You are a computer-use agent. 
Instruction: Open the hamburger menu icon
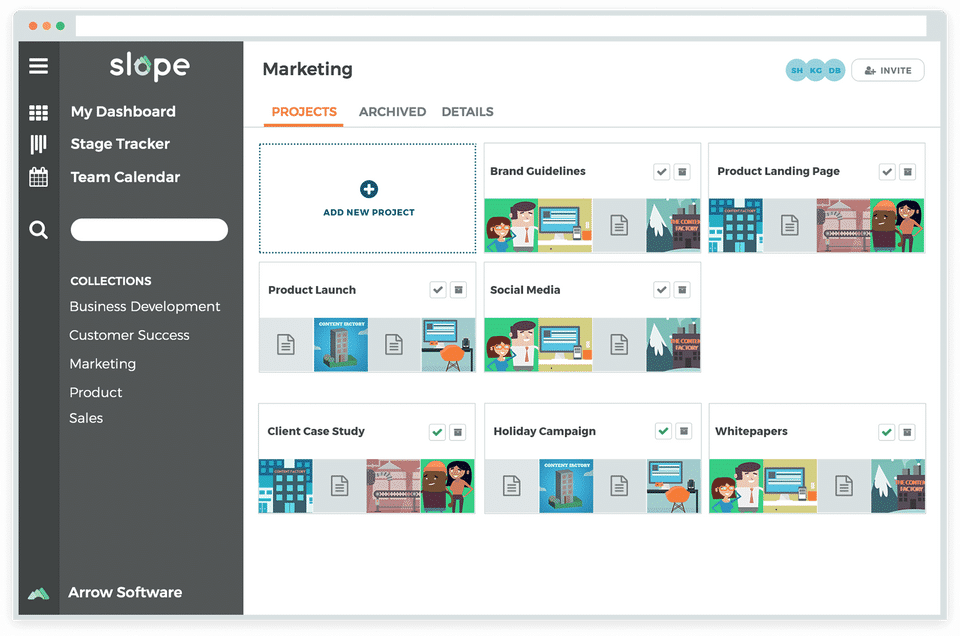38,65
